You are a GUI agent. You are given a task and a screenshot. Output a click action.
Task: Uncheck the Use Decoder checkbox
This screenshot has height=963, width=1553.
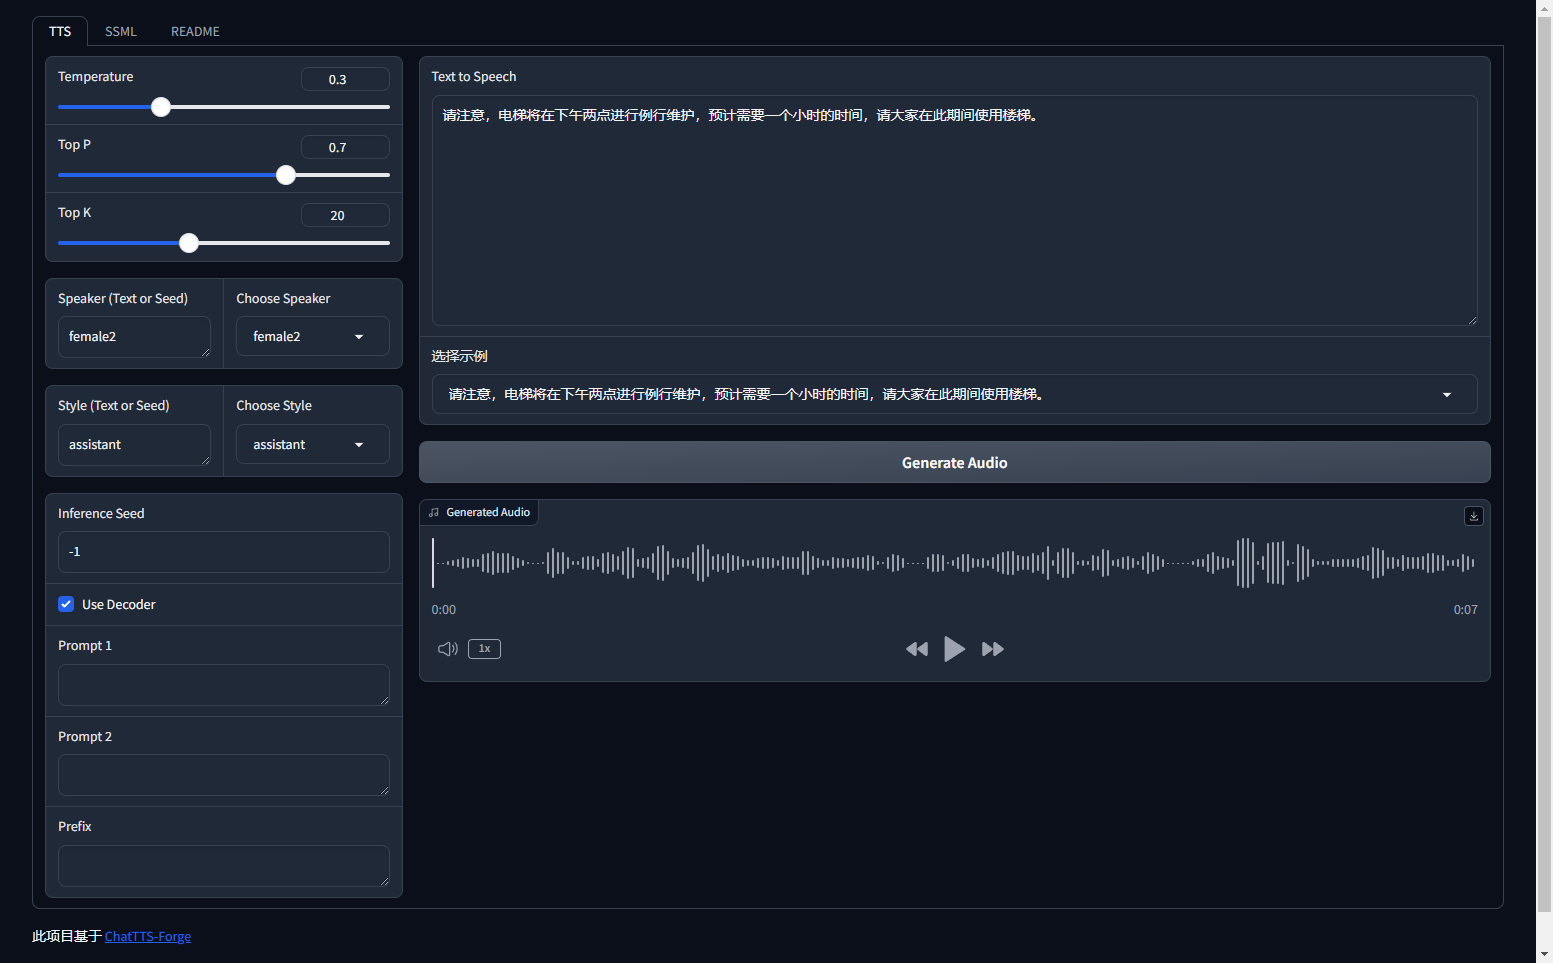[66, 604]
